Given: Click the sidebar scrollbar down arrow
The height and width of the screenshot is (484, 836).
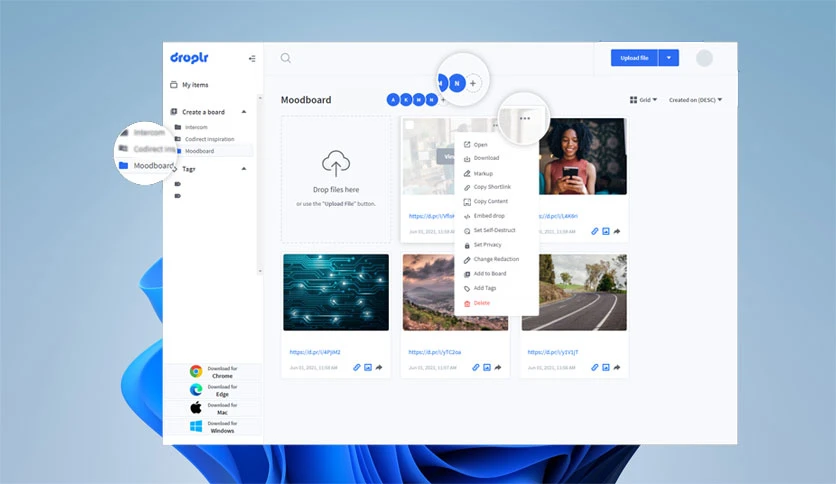Looking at the screenshot, I should tap(260, 271).
